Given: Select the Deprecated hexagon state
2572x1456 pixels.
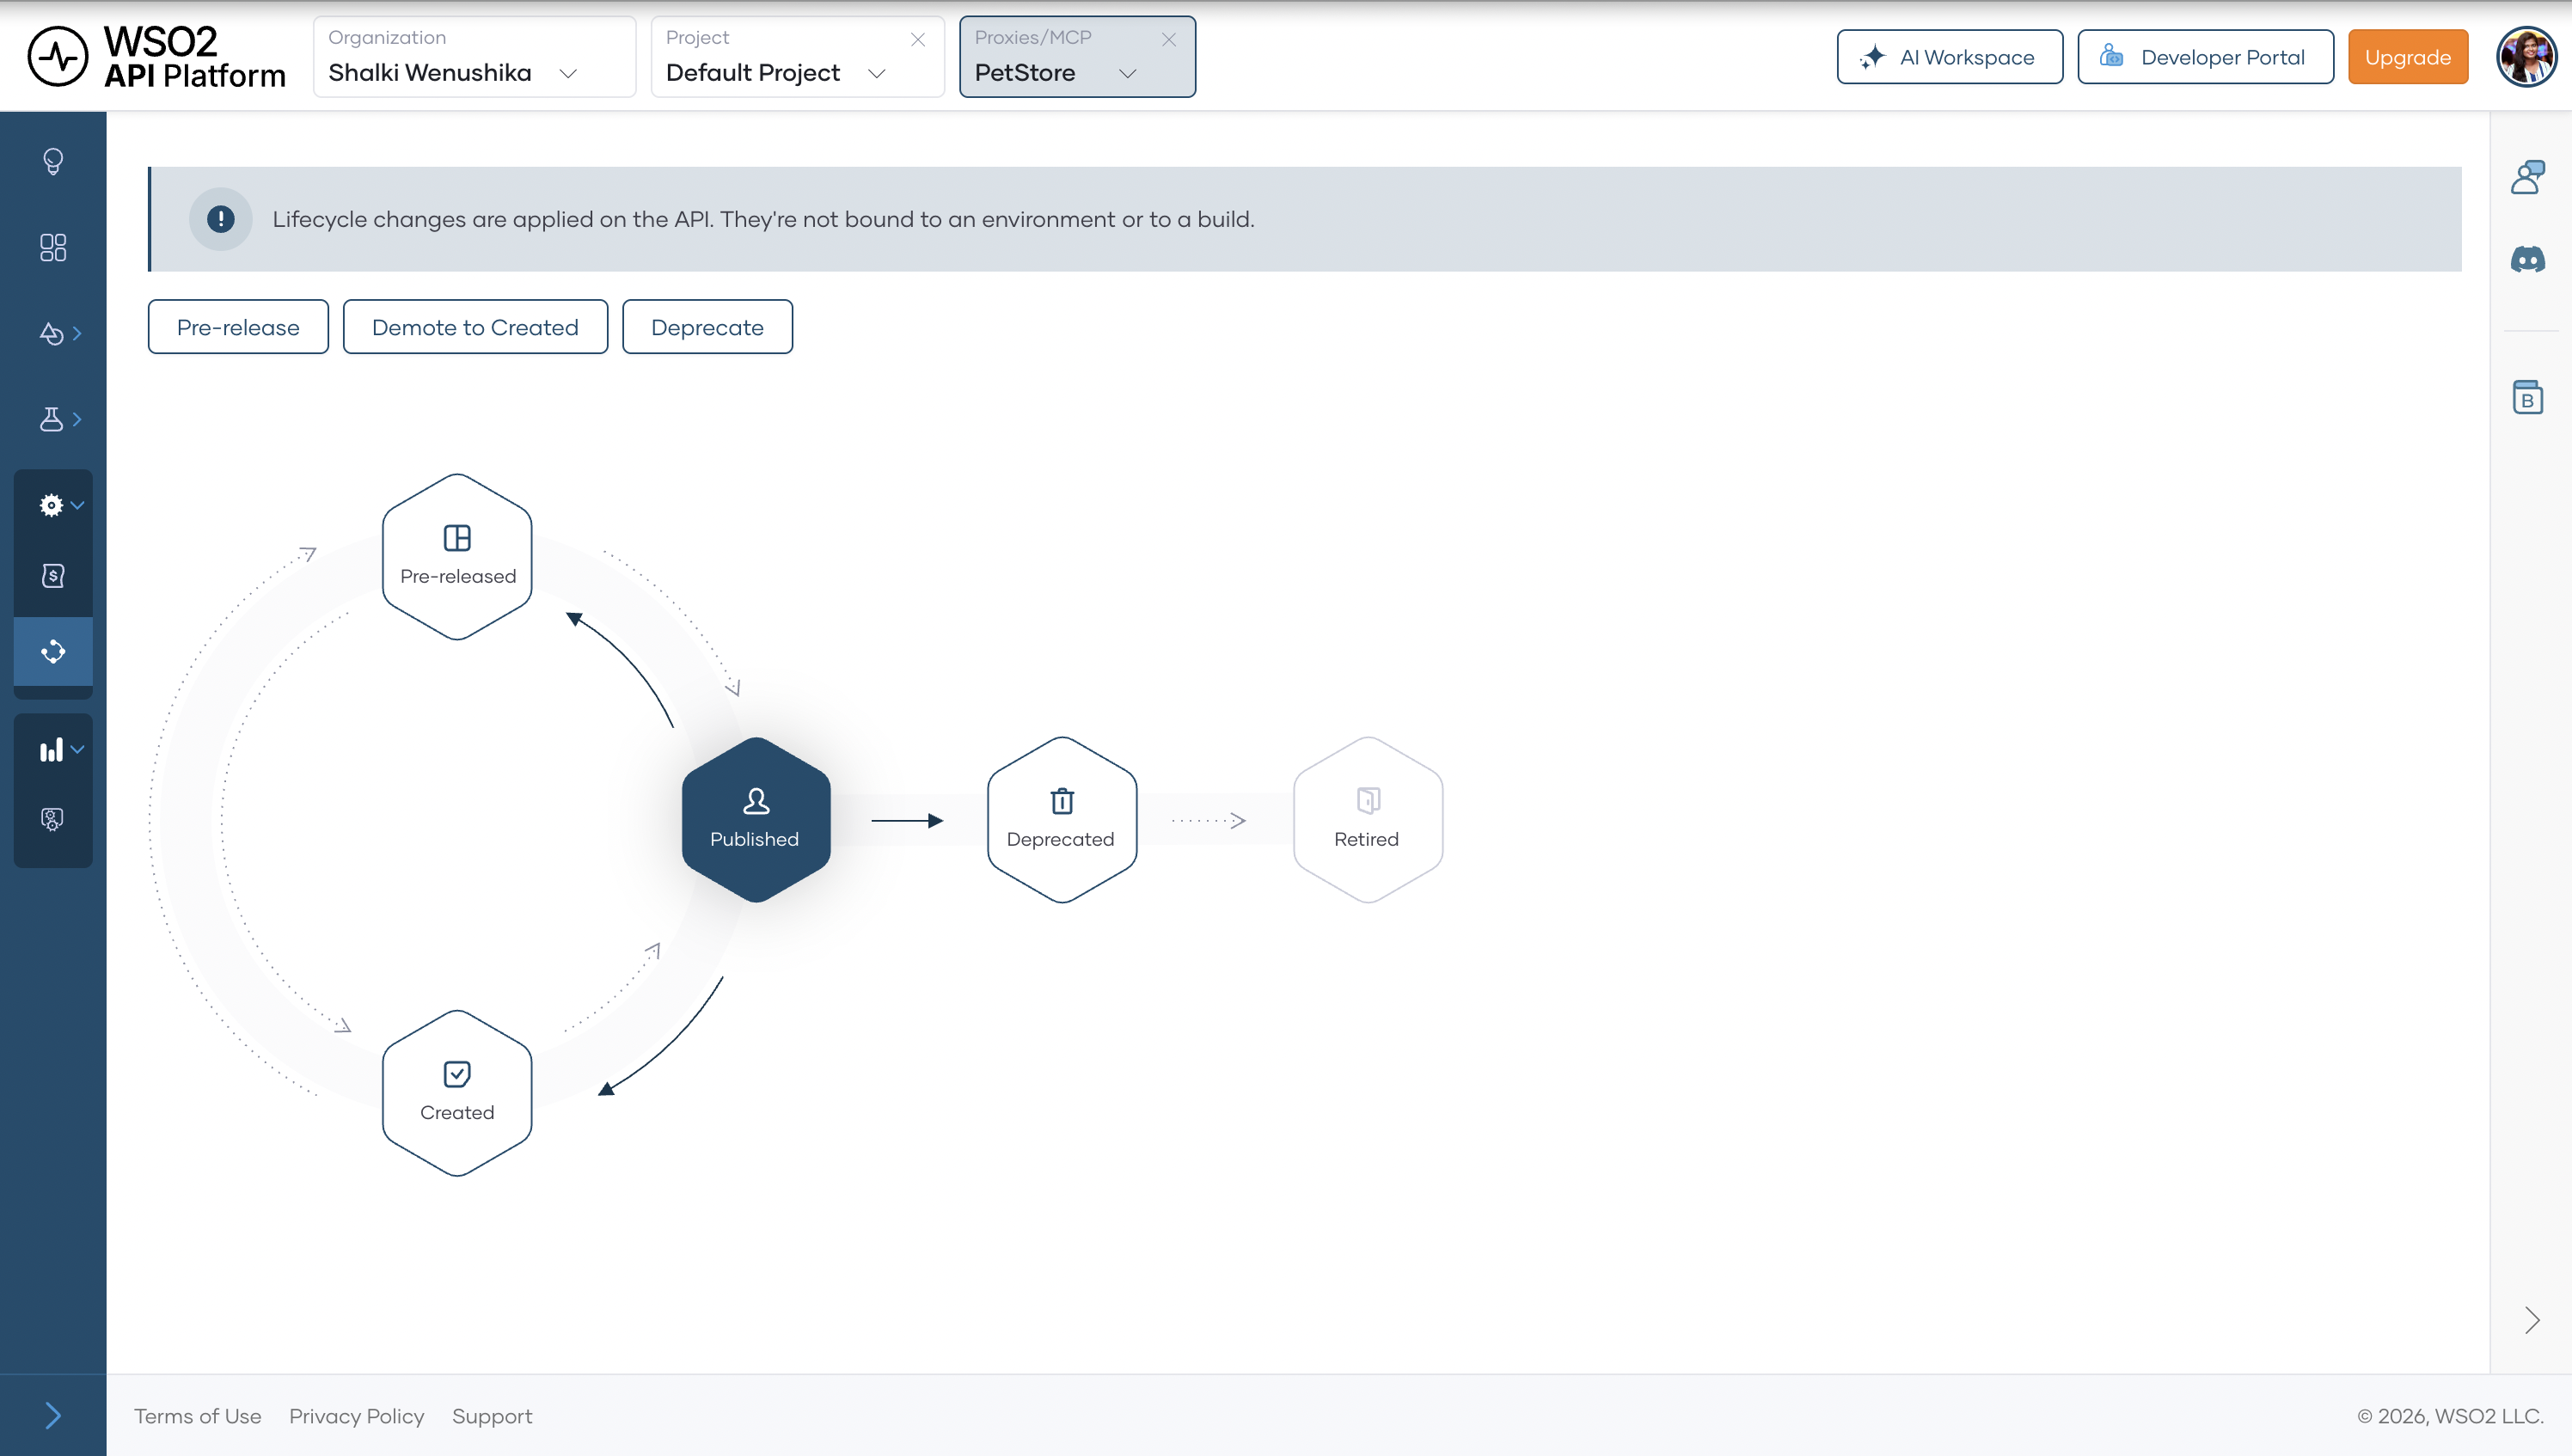Looking at the screenshot, I should pos(1062,820).
